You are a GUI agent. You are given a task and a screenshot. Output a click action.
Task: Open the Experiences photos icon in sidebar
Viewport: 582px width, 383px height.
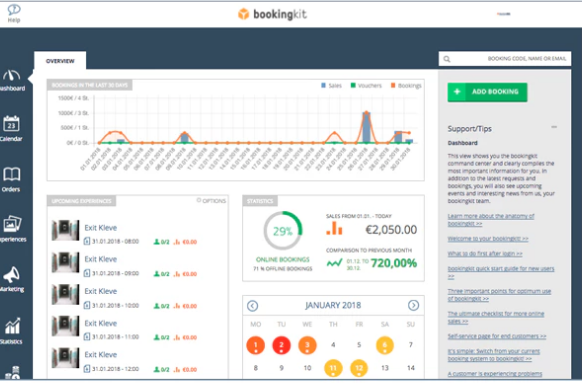click(12, 224)
